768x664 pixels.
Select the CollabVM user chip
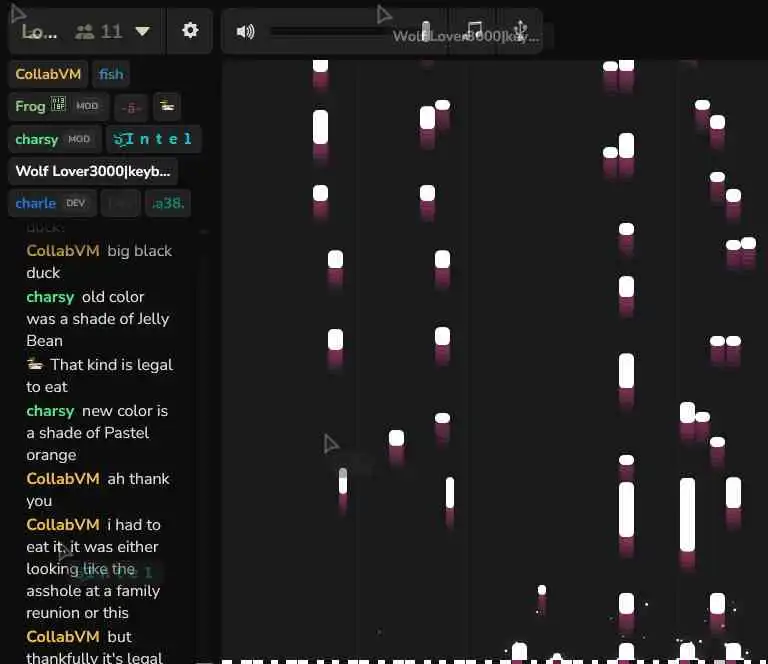(48, 74)
